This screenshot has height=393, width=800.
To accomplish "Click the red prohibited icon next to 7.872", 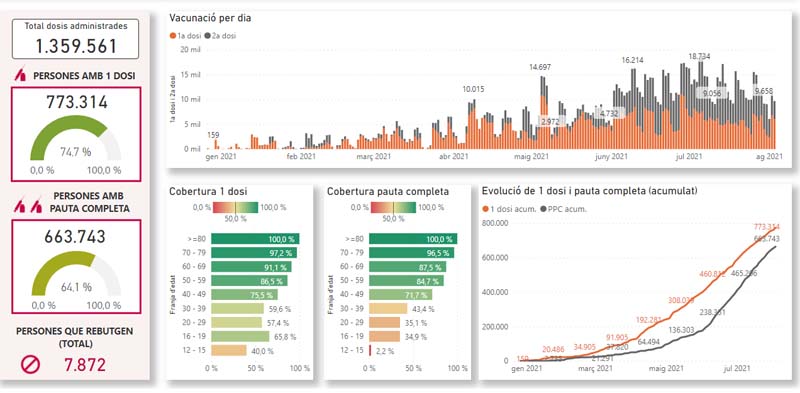I will [x=30, y=365].
